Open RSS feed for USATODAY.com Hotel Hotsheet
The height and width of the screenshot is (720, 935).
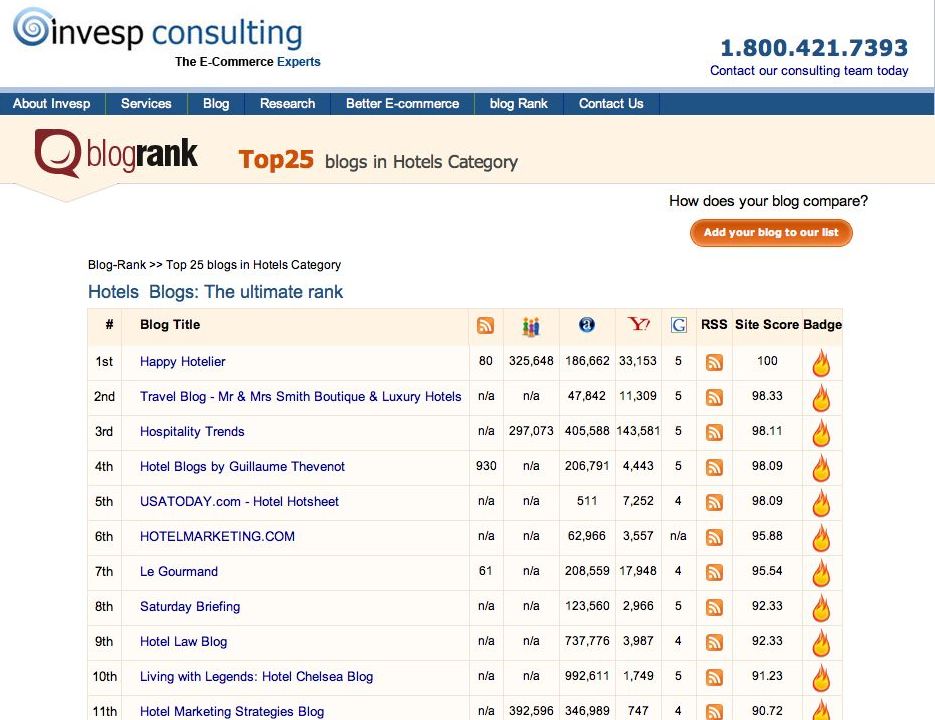click(x=714, y=502)
